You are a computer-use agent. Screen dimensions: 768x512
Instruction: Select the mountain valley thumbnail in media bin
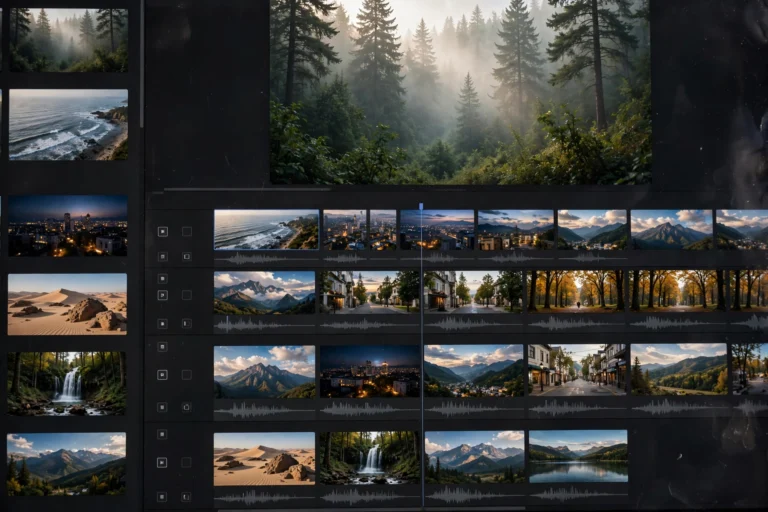[66, 463]
